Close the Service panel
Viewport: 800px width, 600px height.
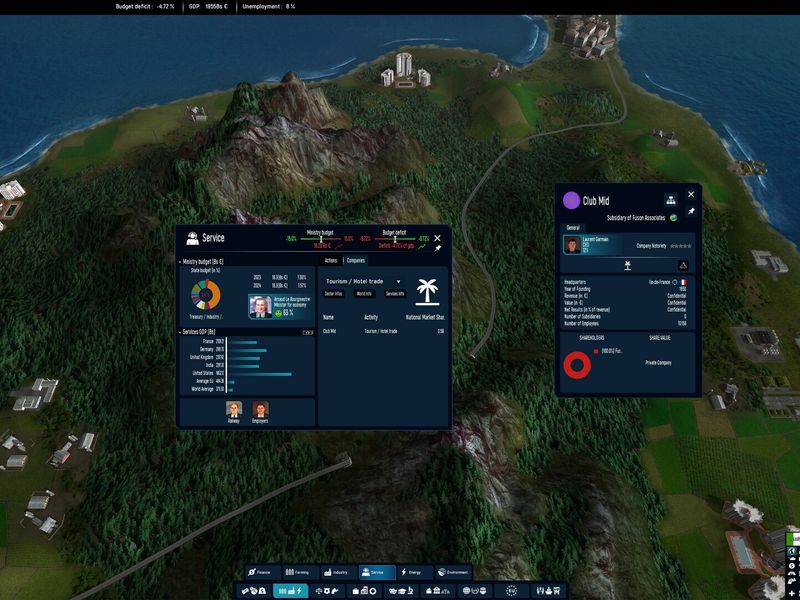[x=437, y=238]
